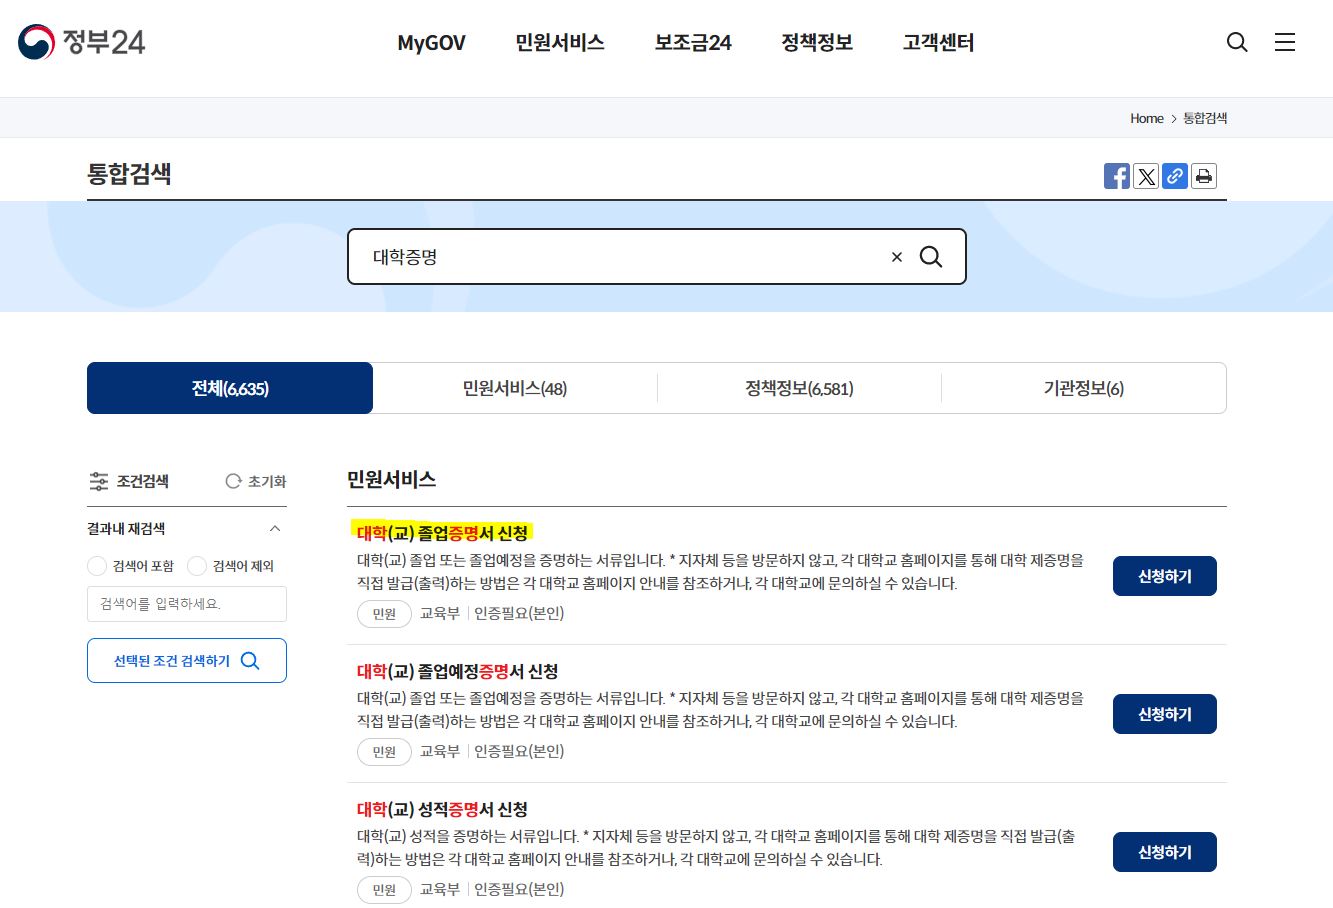Click 민원 tag under 성적증명서 result
1333x908 pixels.
click(x=384, y=890)
